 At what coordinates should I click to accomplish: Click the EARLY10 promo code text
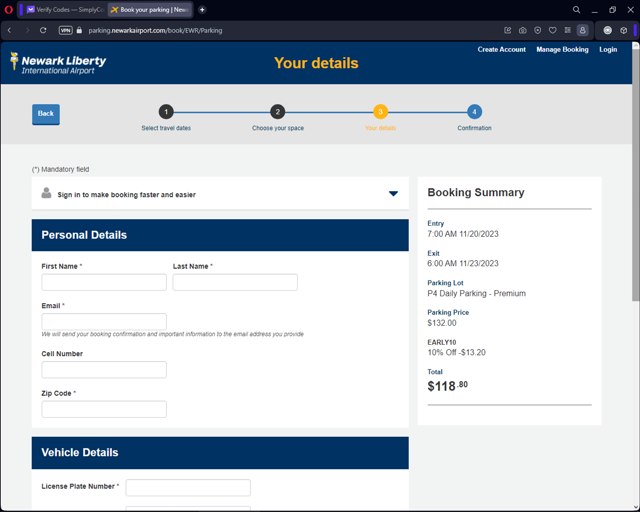tap(442, 342)
